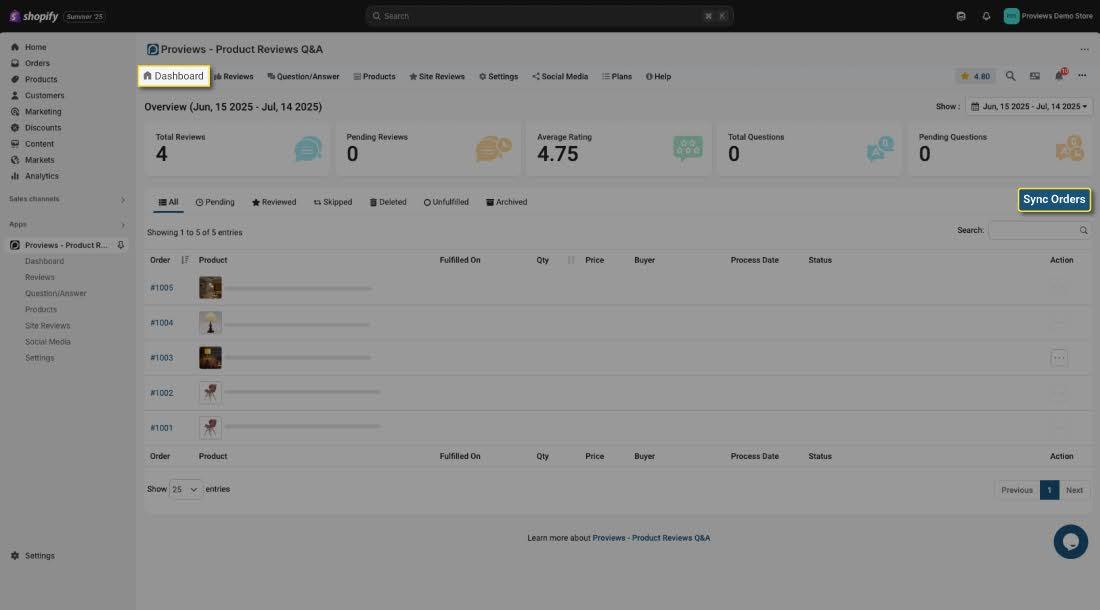The height and width of the screenshot is (610, 1100).
Task: Click the pin icon beside Proviews app
Action: pyautogui.click(x=121, y=245)
